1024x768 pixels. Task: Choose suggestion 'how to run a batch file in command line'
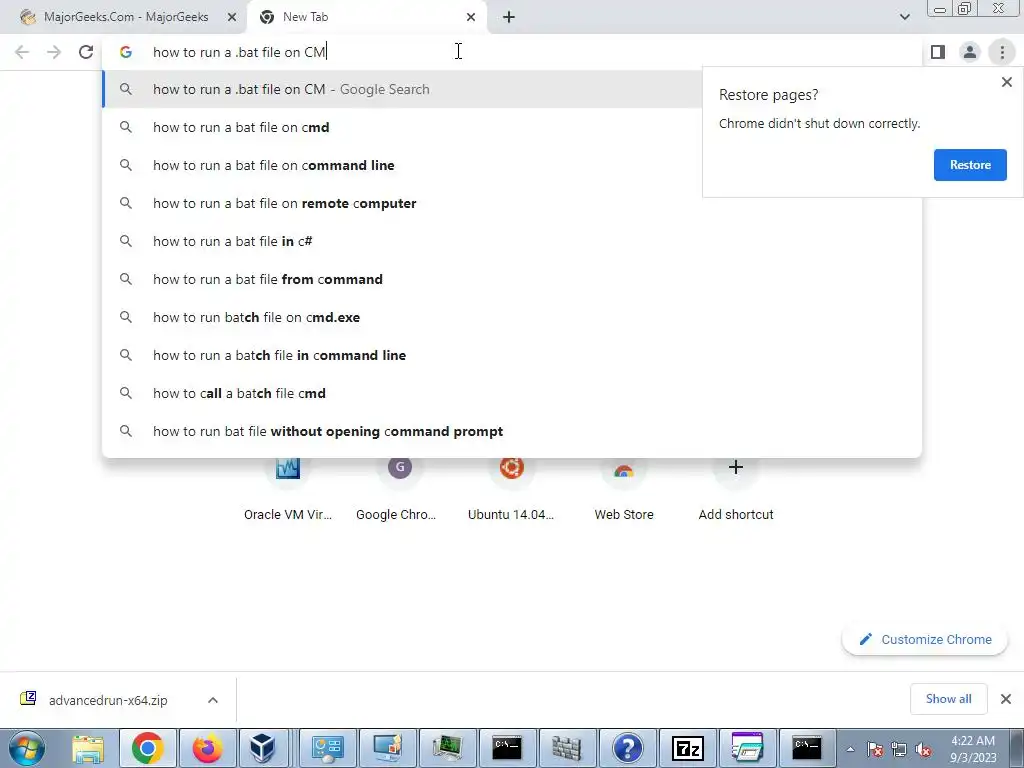pyautogui.click(x=512, y=355)
